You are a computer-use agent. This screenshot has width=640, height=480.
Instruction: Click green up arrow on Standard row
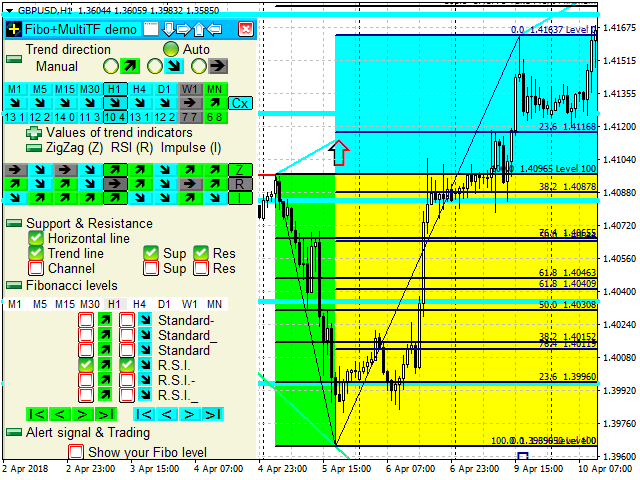(x=105, y=350)
